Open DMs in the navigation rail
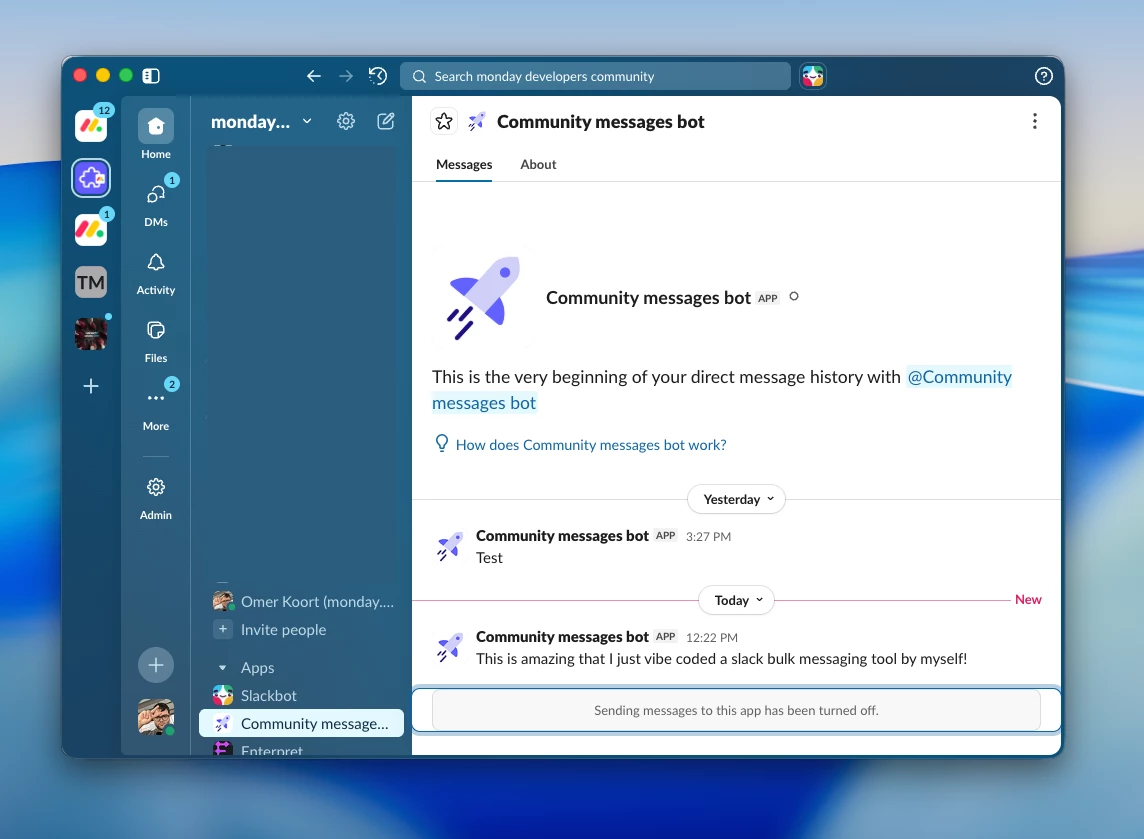The width and height of the screenshot is (1144, 839). click(156, 202)
